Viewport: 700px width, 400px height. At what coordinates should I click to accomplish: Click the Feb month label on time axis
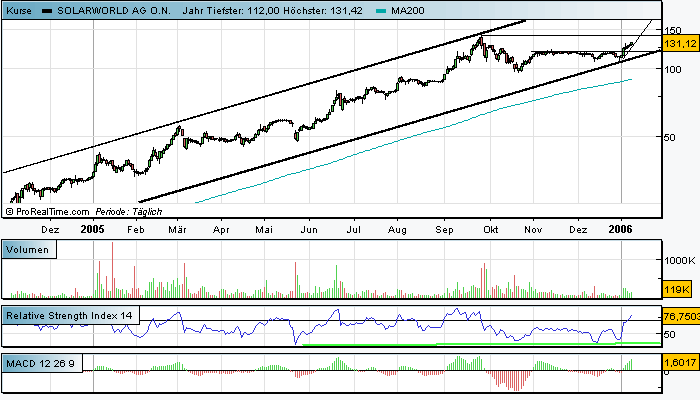tap(136, 229)
